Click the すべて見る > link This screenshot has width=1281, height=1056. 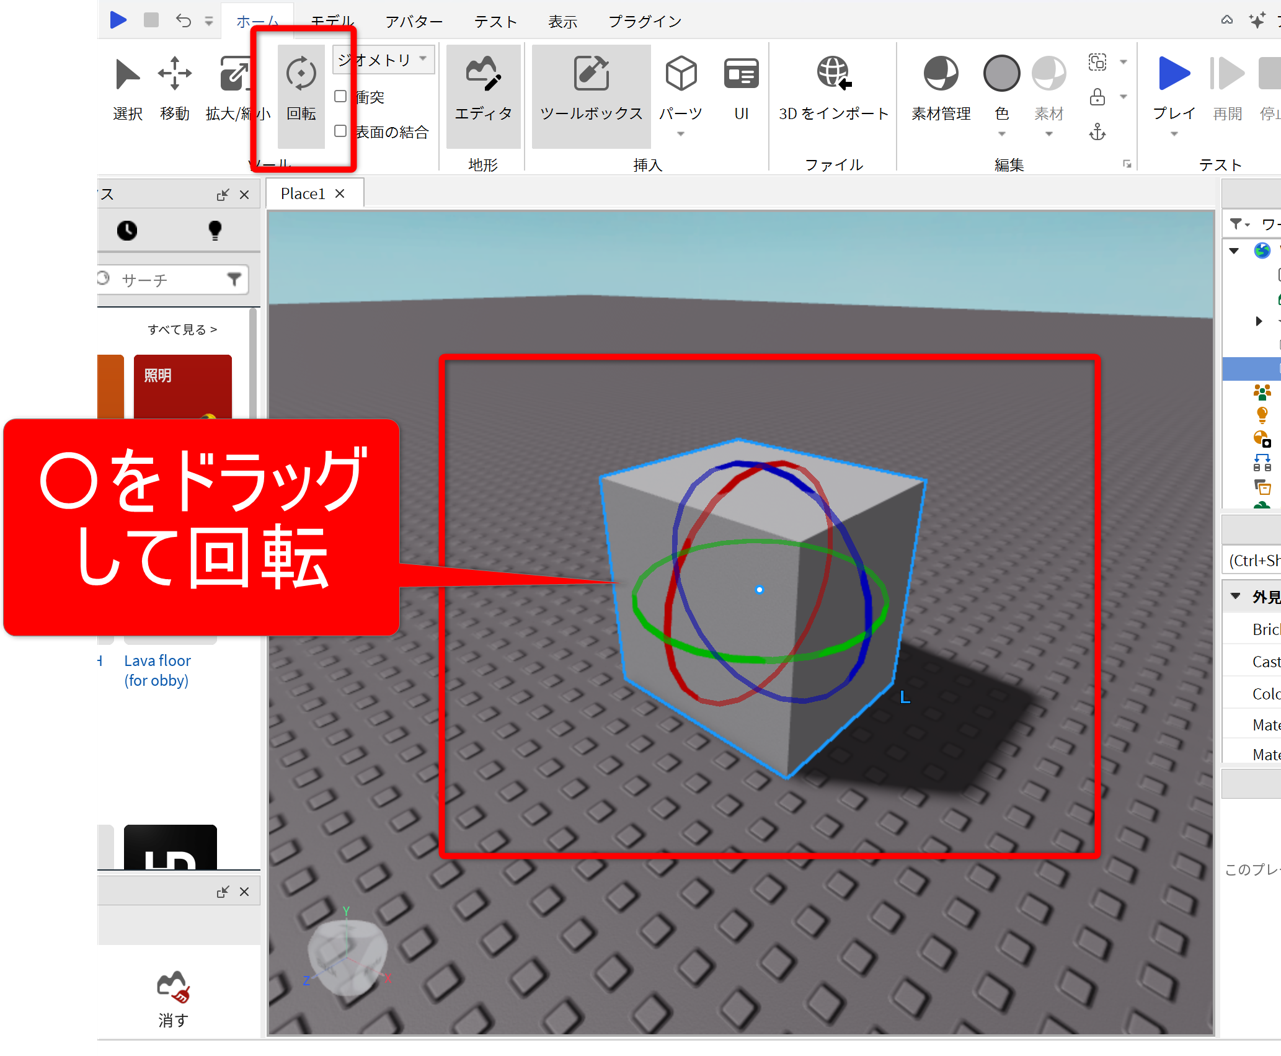tap(182, 329)
